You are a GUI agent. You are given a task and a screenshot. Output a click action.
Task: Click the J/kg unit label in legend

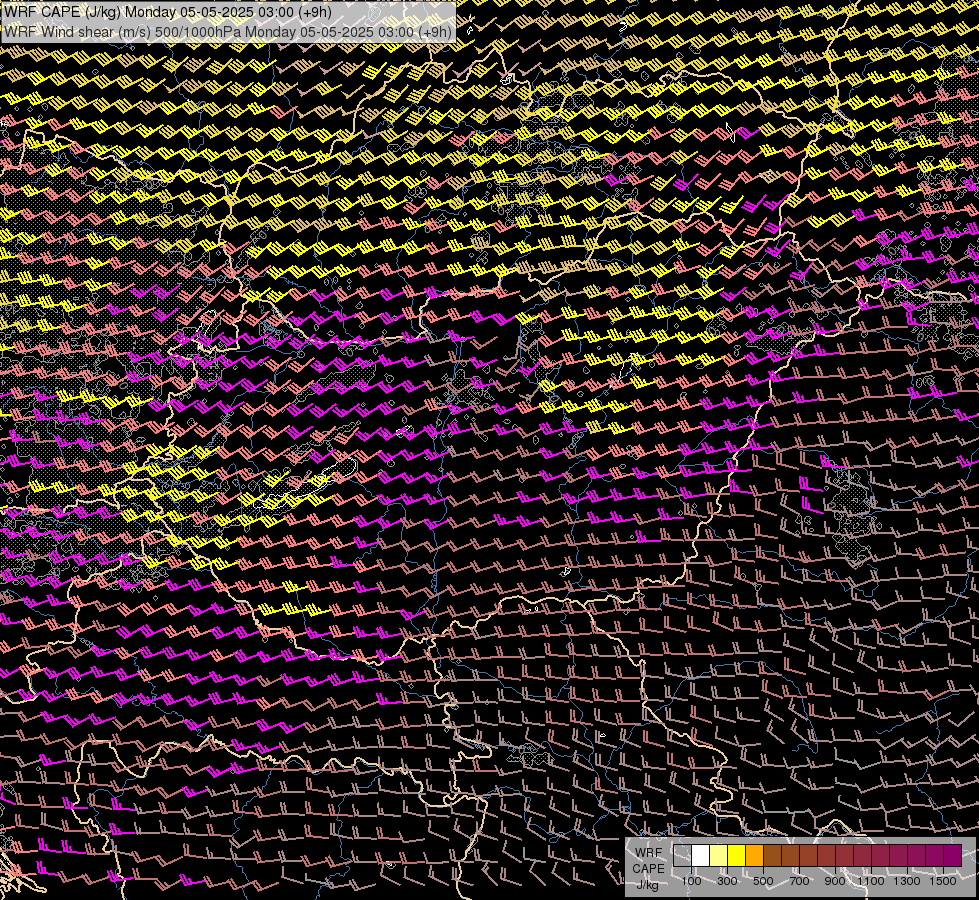(x=647, y=885)
